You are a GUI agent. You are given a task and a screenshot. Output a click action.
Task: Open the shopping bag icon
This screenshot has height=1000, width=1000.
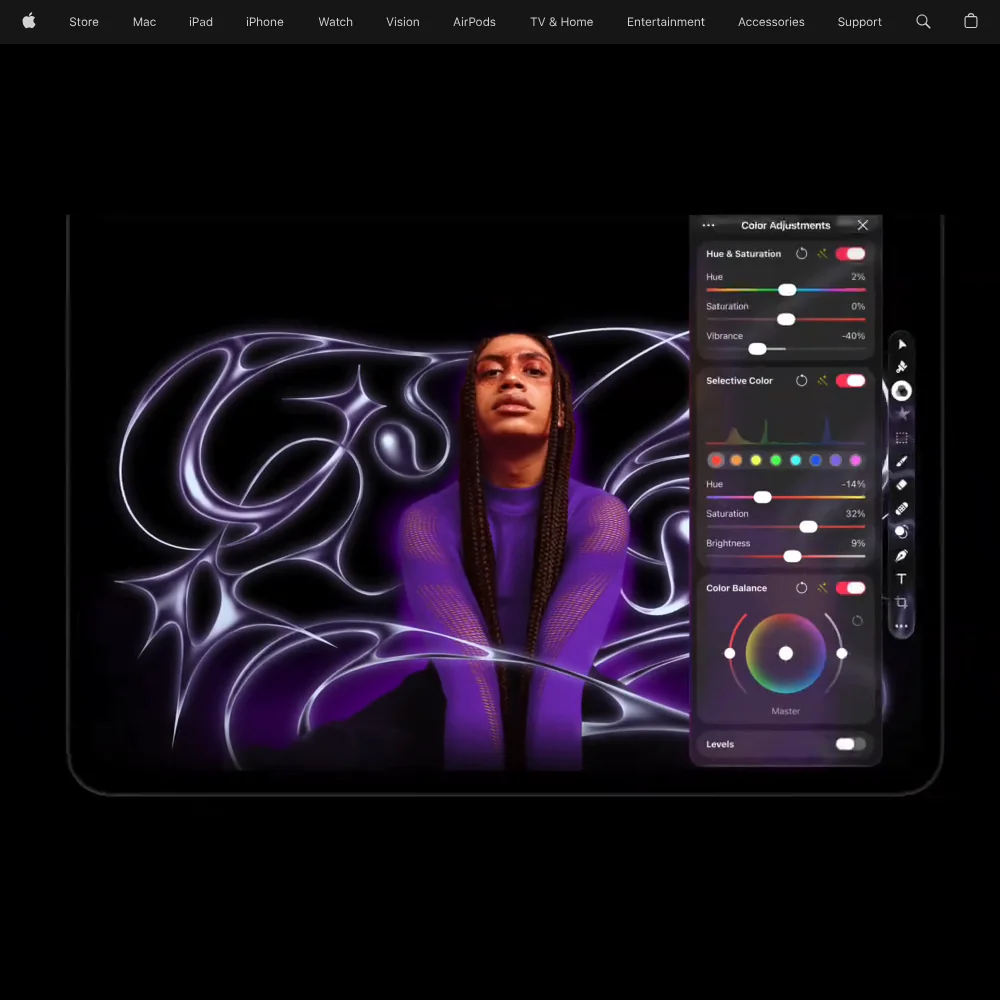point(971,22)
